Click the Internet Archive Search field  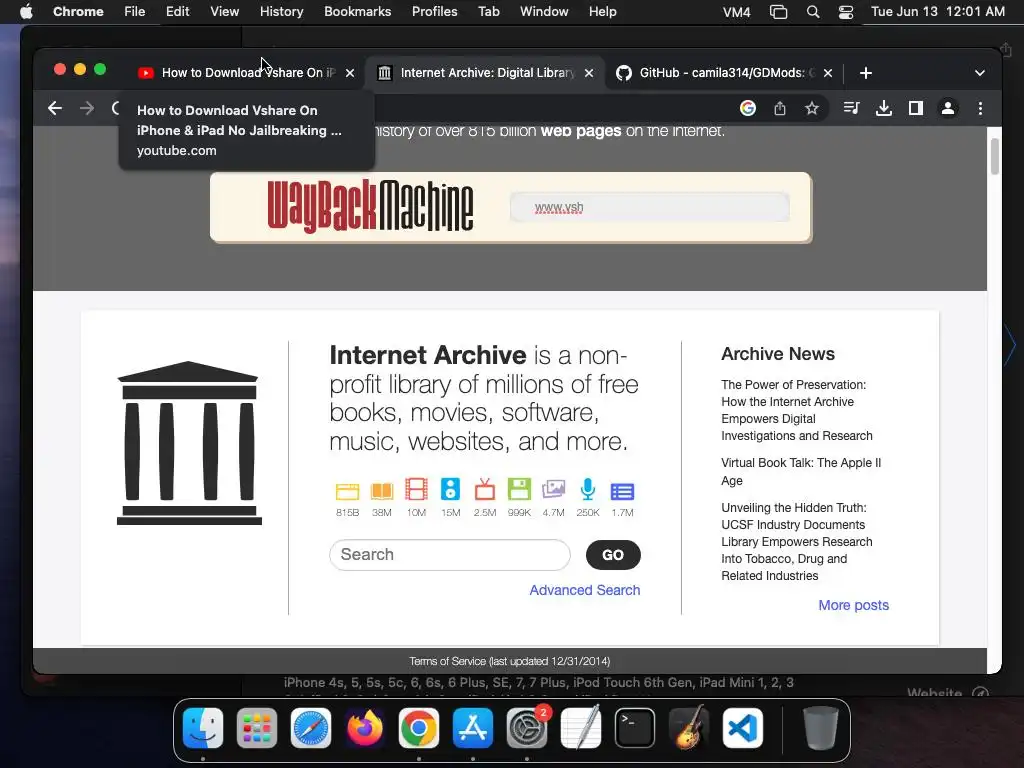[450, 554]
